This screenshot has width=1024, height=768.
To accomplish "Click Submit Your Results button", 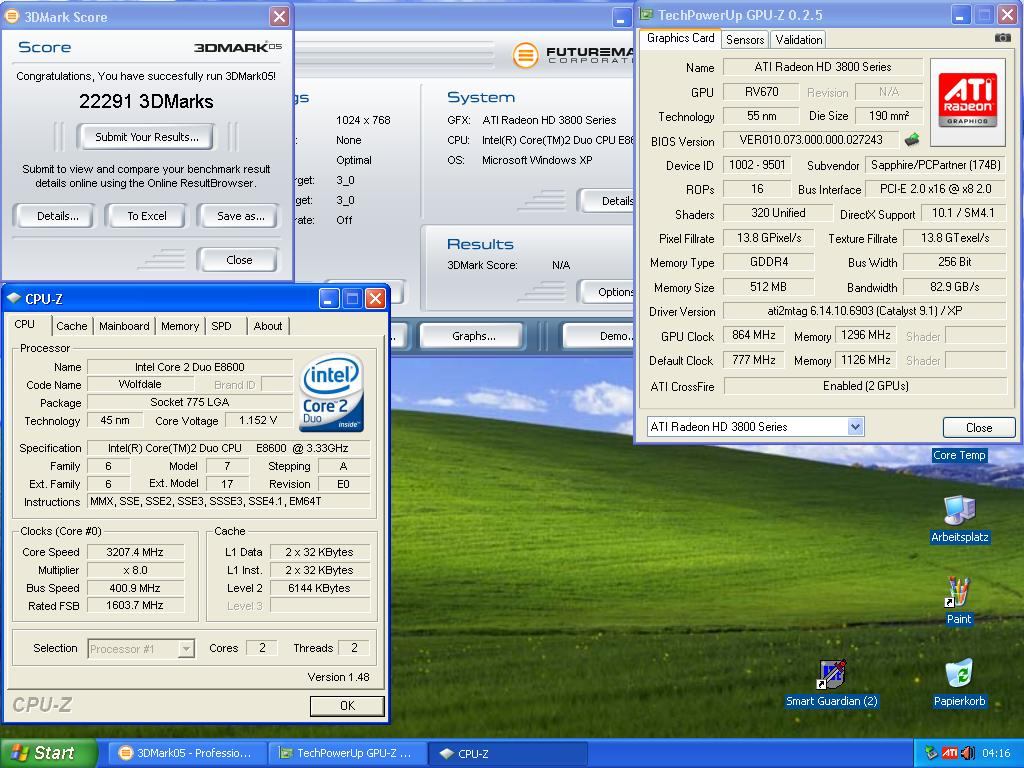I will pos(146,137).
